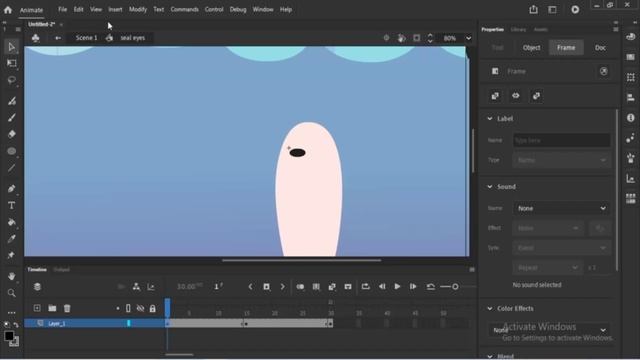
Task: Open the stage zoom 80% dropdown
Action: [469, 38]
